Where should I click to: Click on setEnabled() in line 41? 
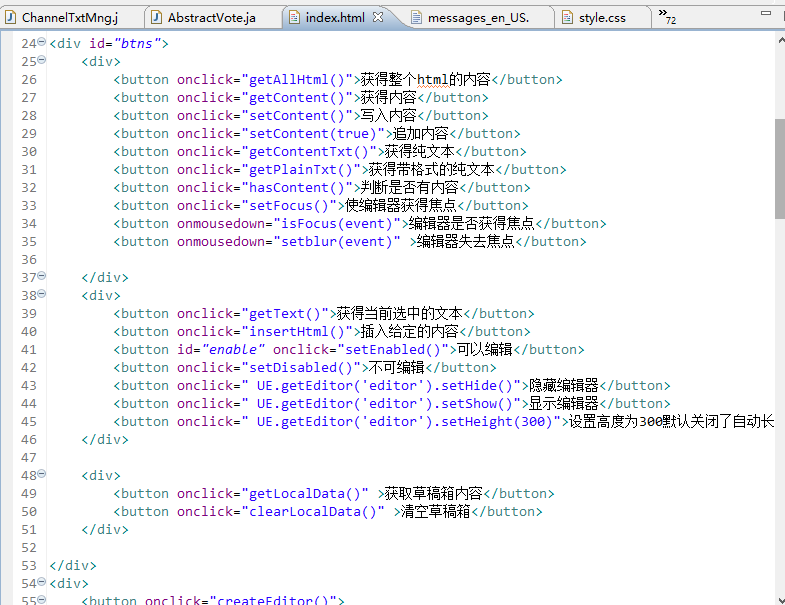point(393,350)
